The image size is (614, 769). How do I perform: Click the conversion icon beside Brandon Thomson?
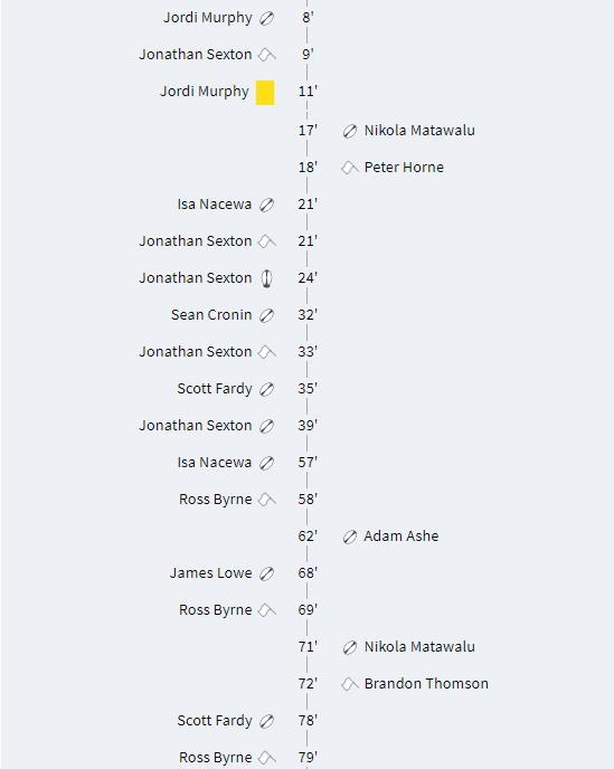click(350, 684)
